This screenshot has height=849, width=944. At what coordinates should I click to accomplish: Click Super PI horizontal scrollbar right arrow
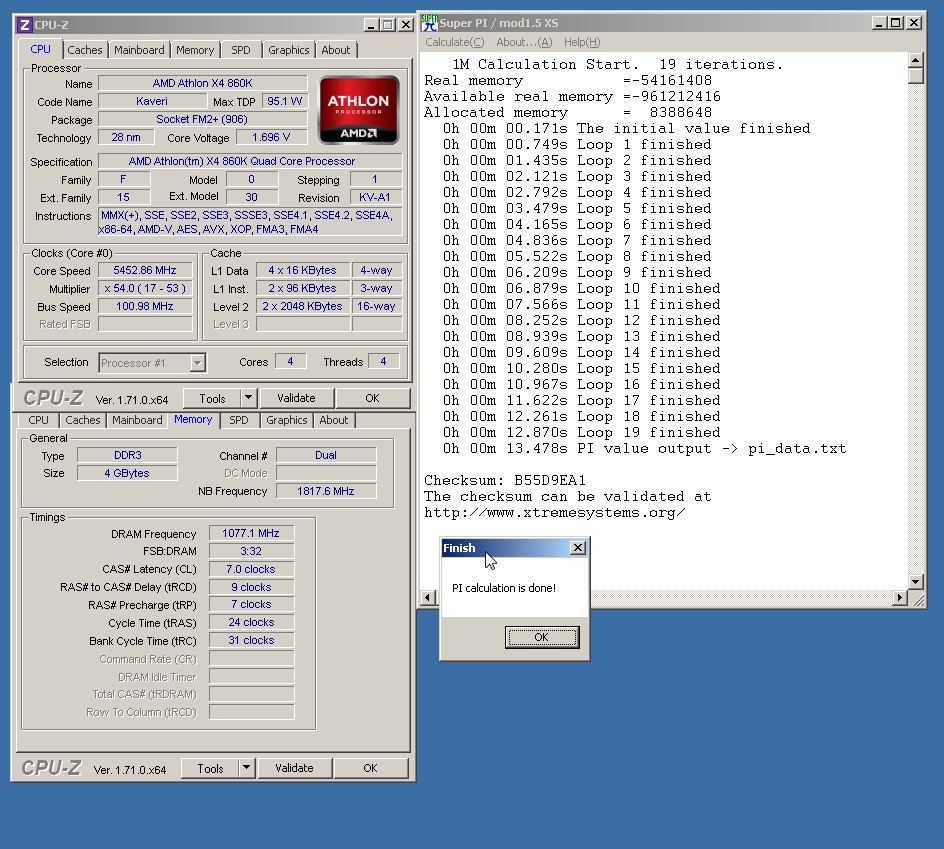(x=899, y=598)
